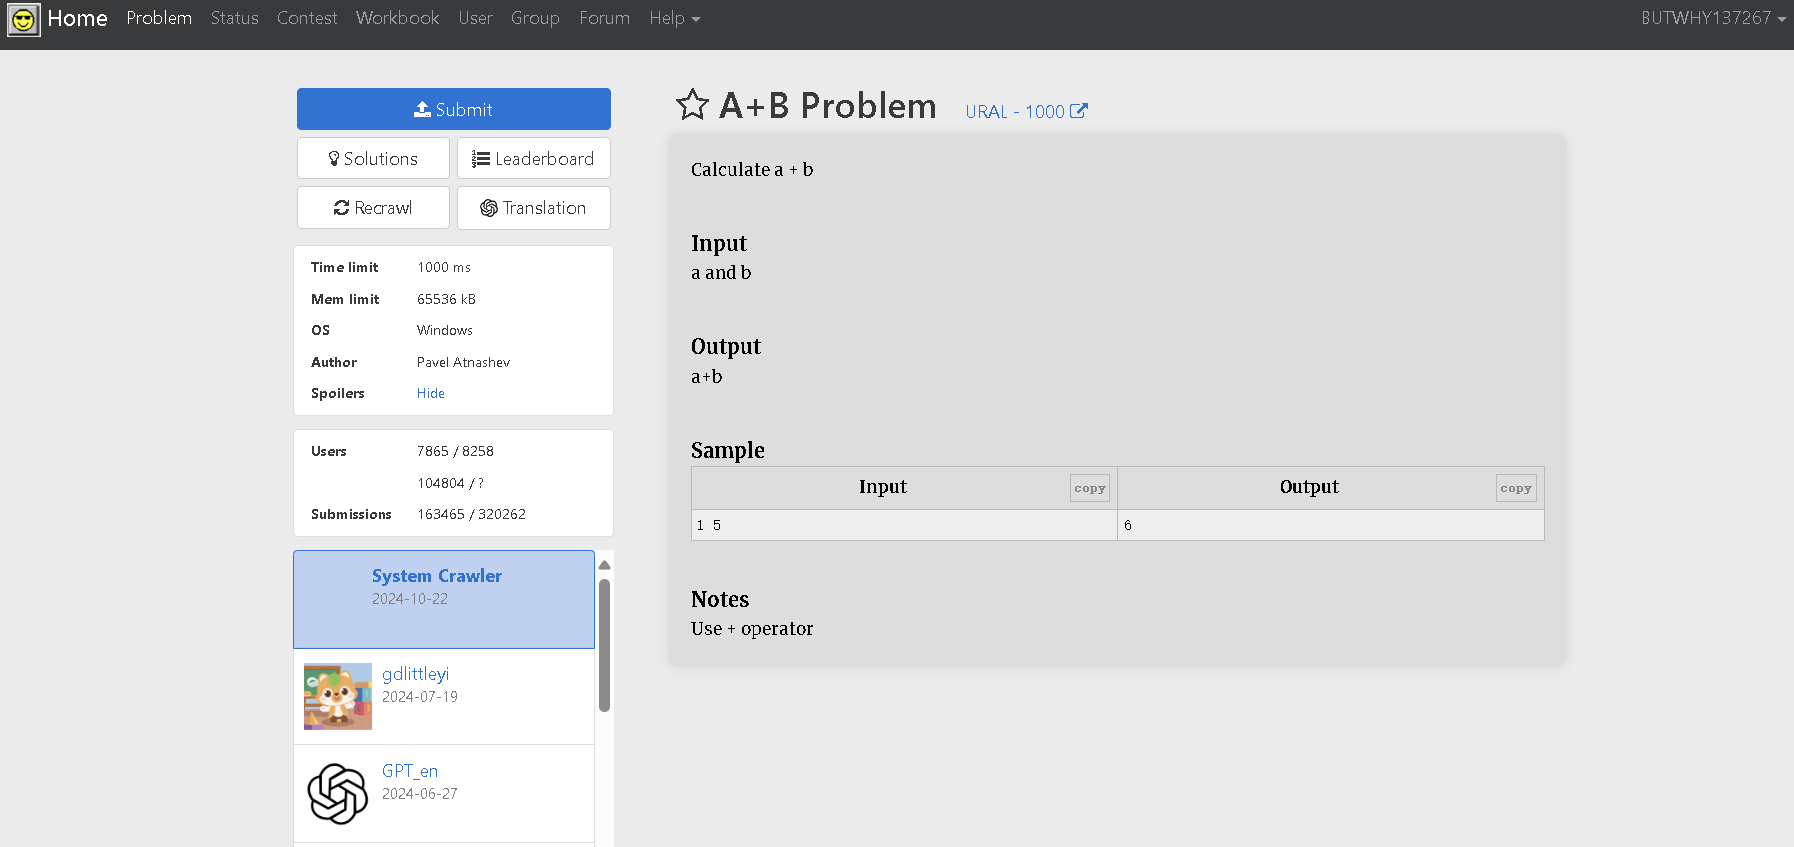This screenshot has width=1794, height=847.
Task: Select the System Crawler description entry
Action: pyautogui.click(x=444, y=599)
